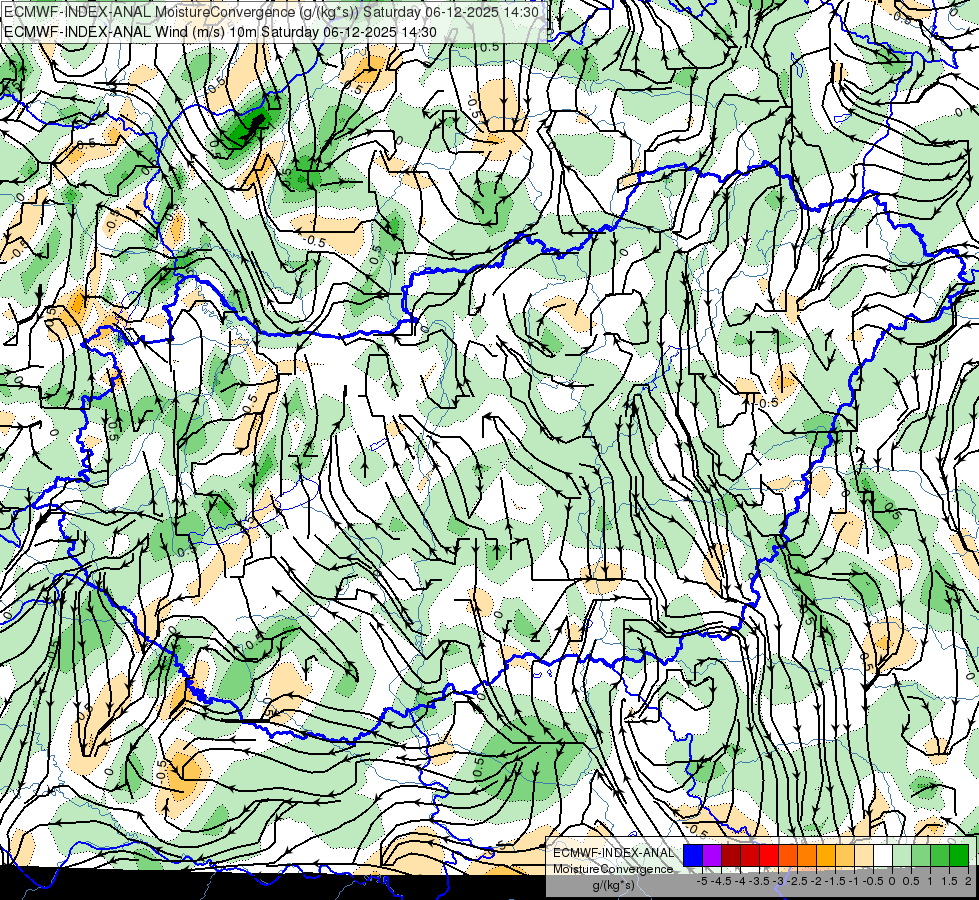
Task: Click the '-2.5' value on the legend scale
Action: pyautogui.click(x=795, y=881)
